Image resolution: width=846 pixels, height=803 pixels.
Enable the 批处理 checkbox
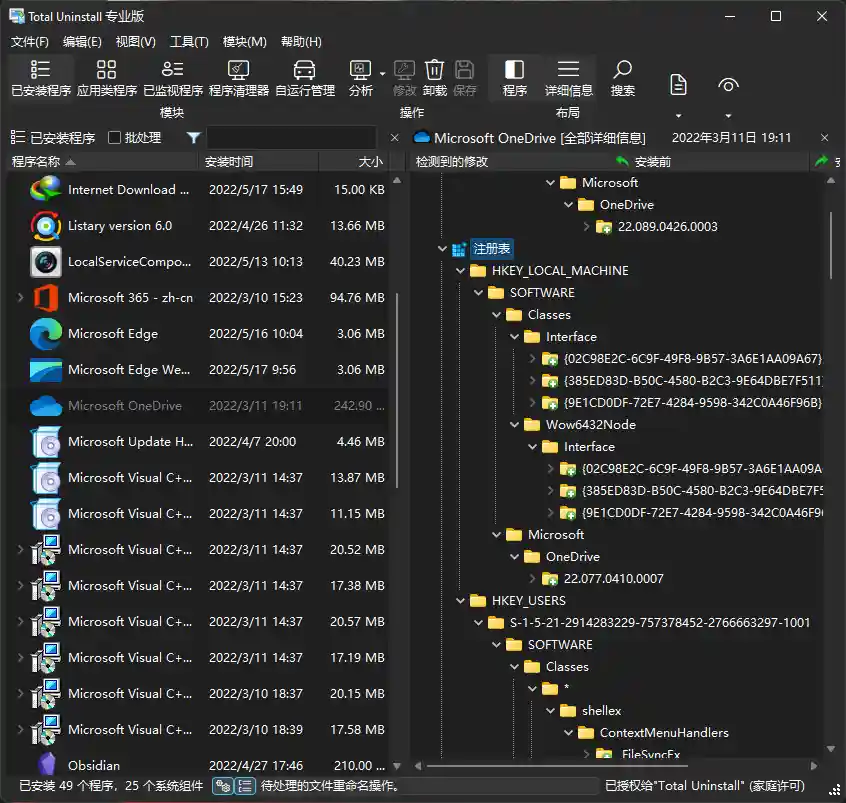click(x=115, y=138)
